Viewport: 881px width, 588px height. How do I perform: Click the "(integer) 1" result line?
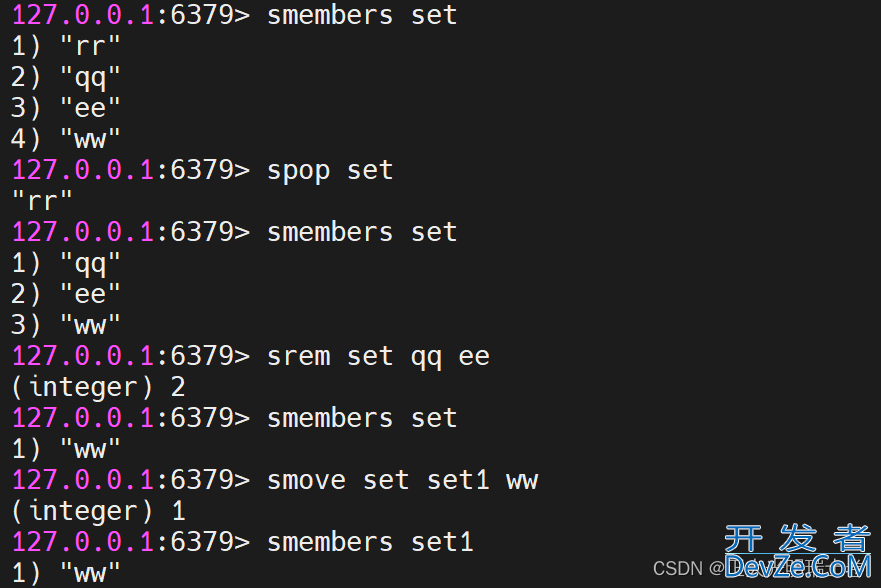[x=98, y=512]
